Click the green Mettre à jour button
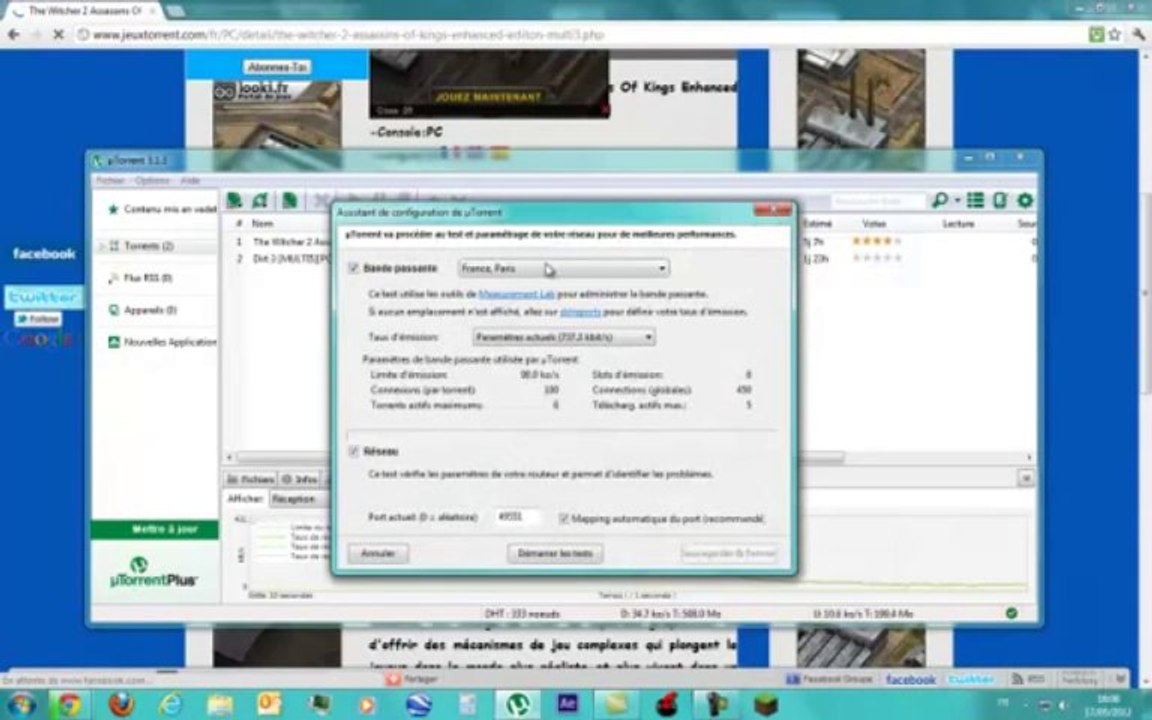1152x720 pixels. point(155,529)
